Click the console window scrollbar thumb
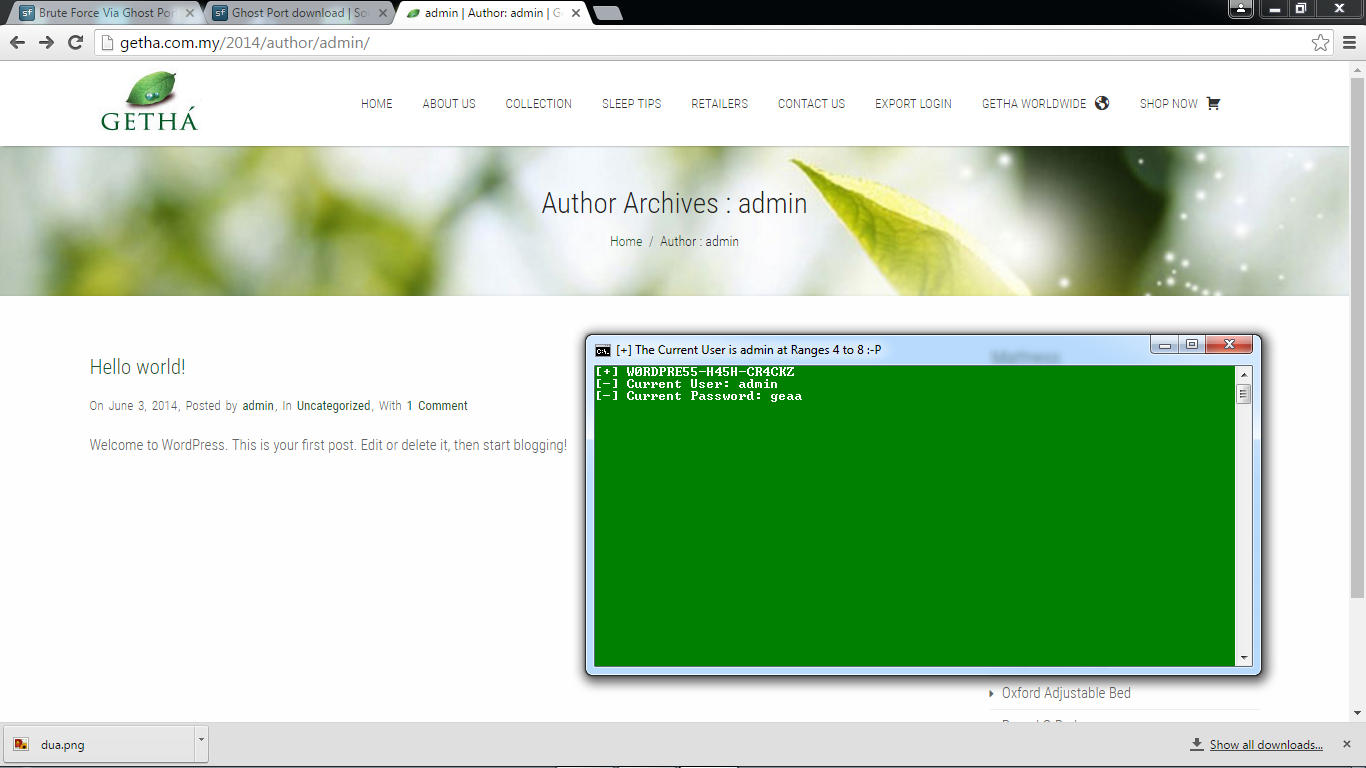This screenshot has height=768, width=1366. click(1244, 394)
